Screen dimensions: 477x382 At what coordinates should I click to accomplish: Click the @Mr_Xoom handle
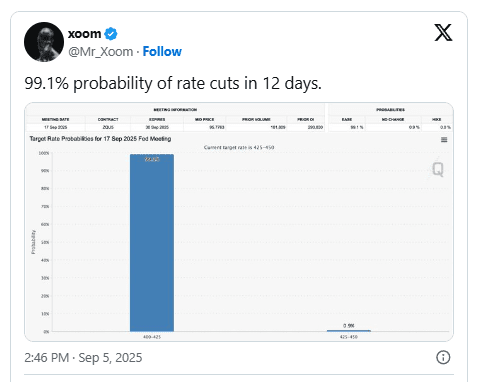[100, 52]
